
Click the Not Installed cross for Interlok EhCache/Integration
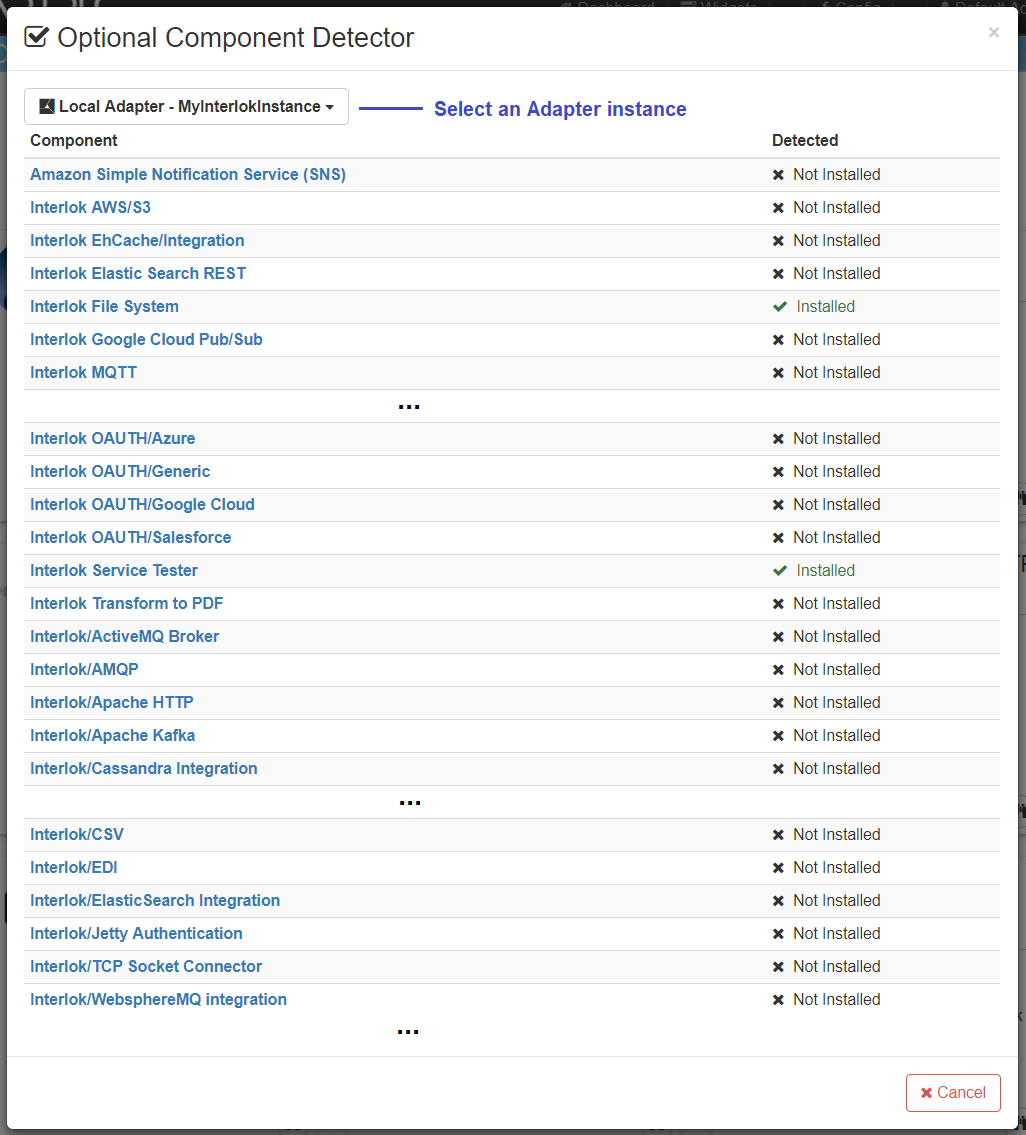coord(778,241)
